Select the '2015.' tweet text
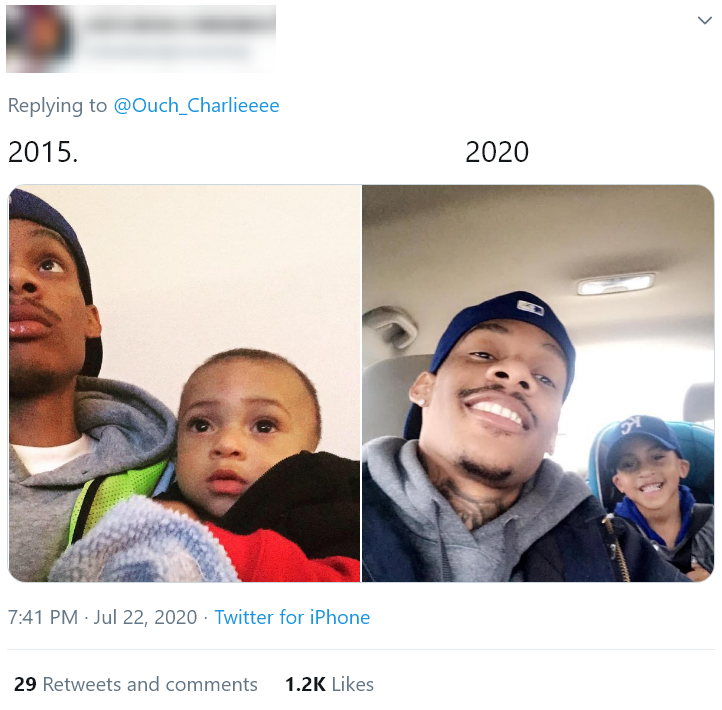 click(x=43, y=152)
